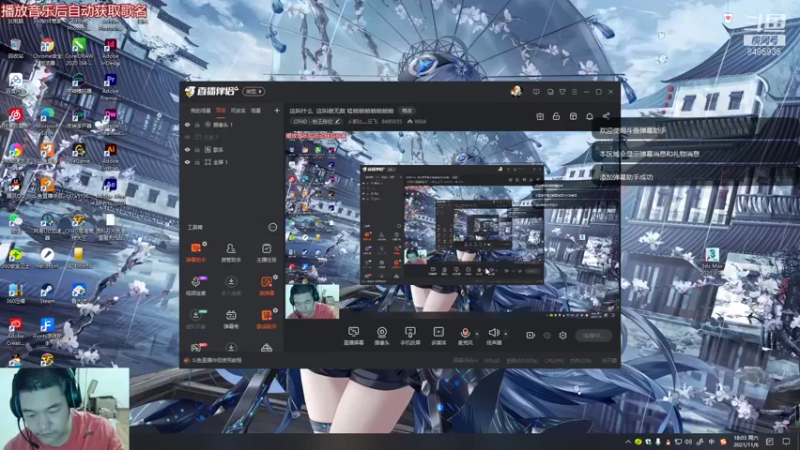Switch to the first scene tab
Screen dimensions: 800x450
pyautogui.click(x=201, y=110)
